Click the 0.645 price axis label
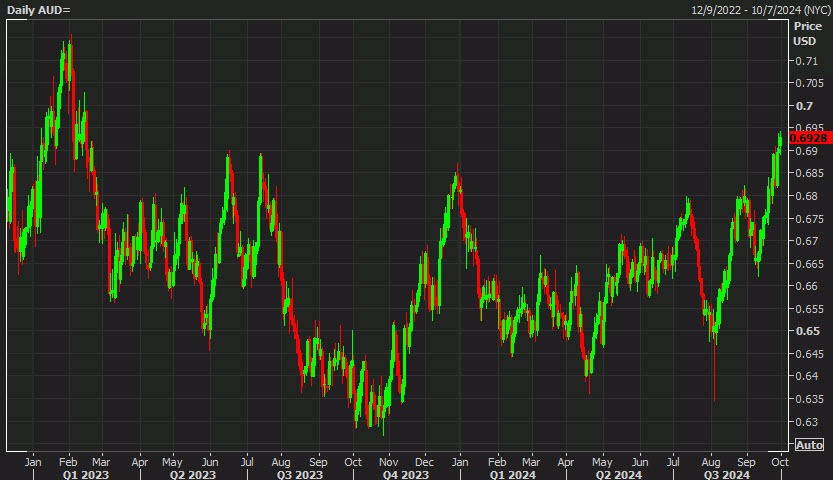Image resolution: width=833 pixels, height=480 pixels. (809, 354)
